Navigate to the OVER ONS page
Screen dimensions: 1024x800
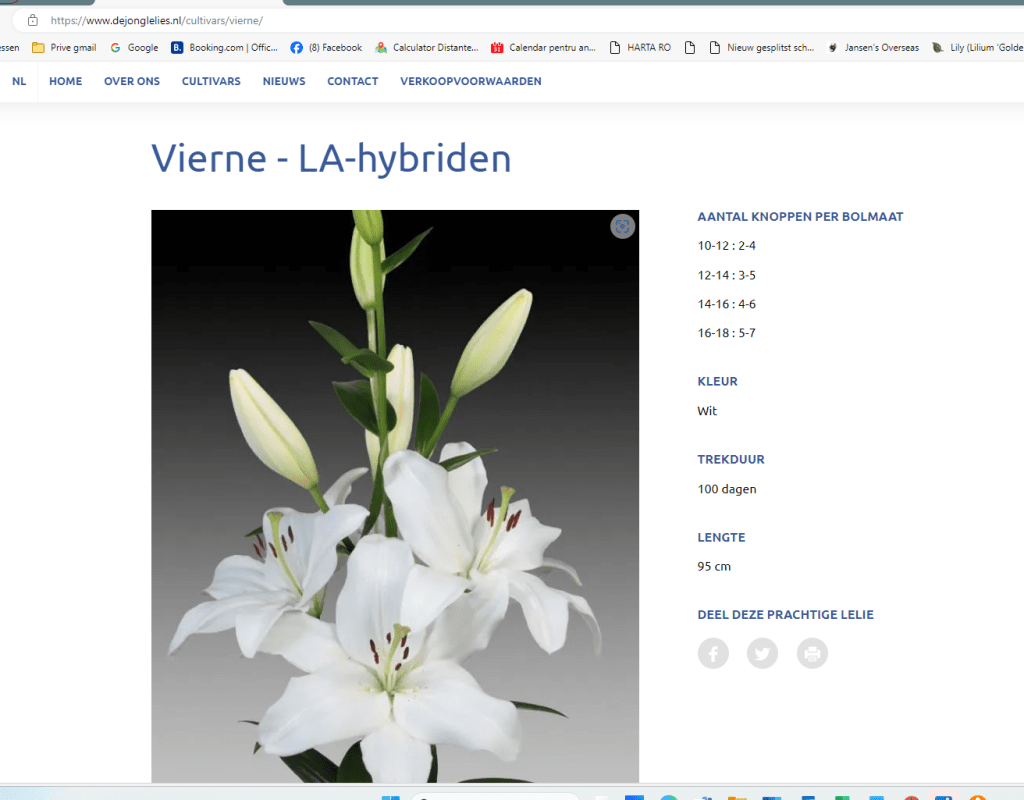point(132,81)
